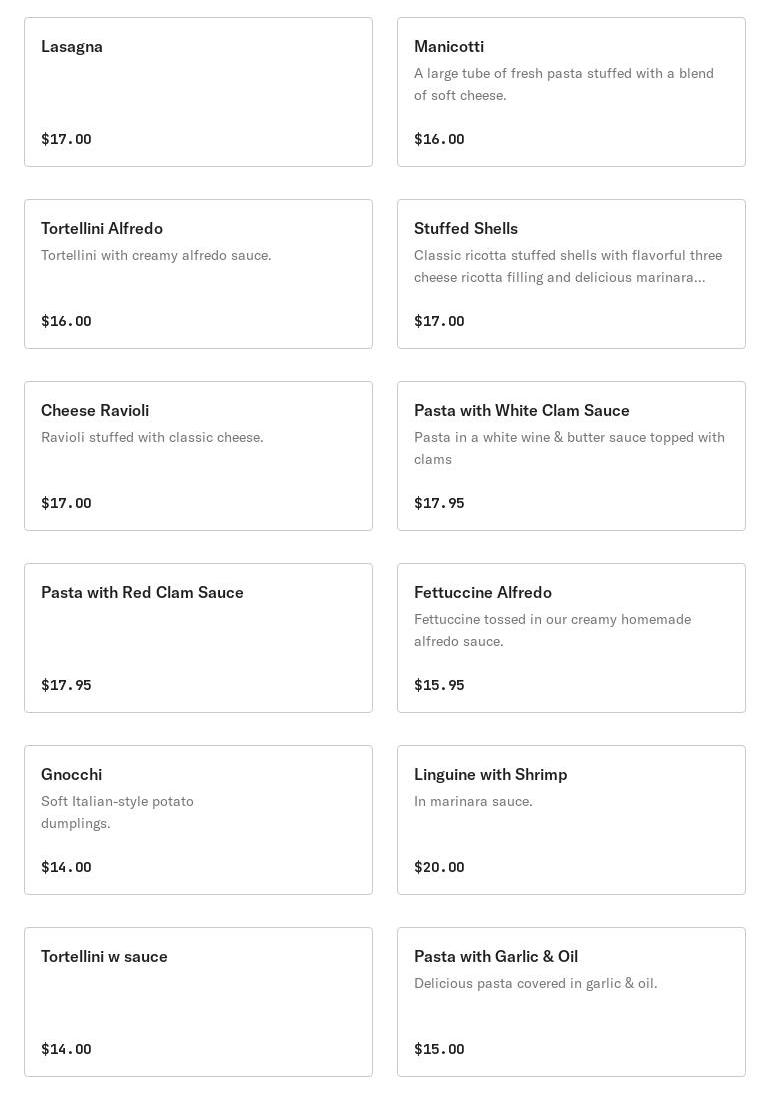Viewport: 770px width, 1097px height.
Task: Open Pasta with Red Clam Sauce
Action: [198, 637]
